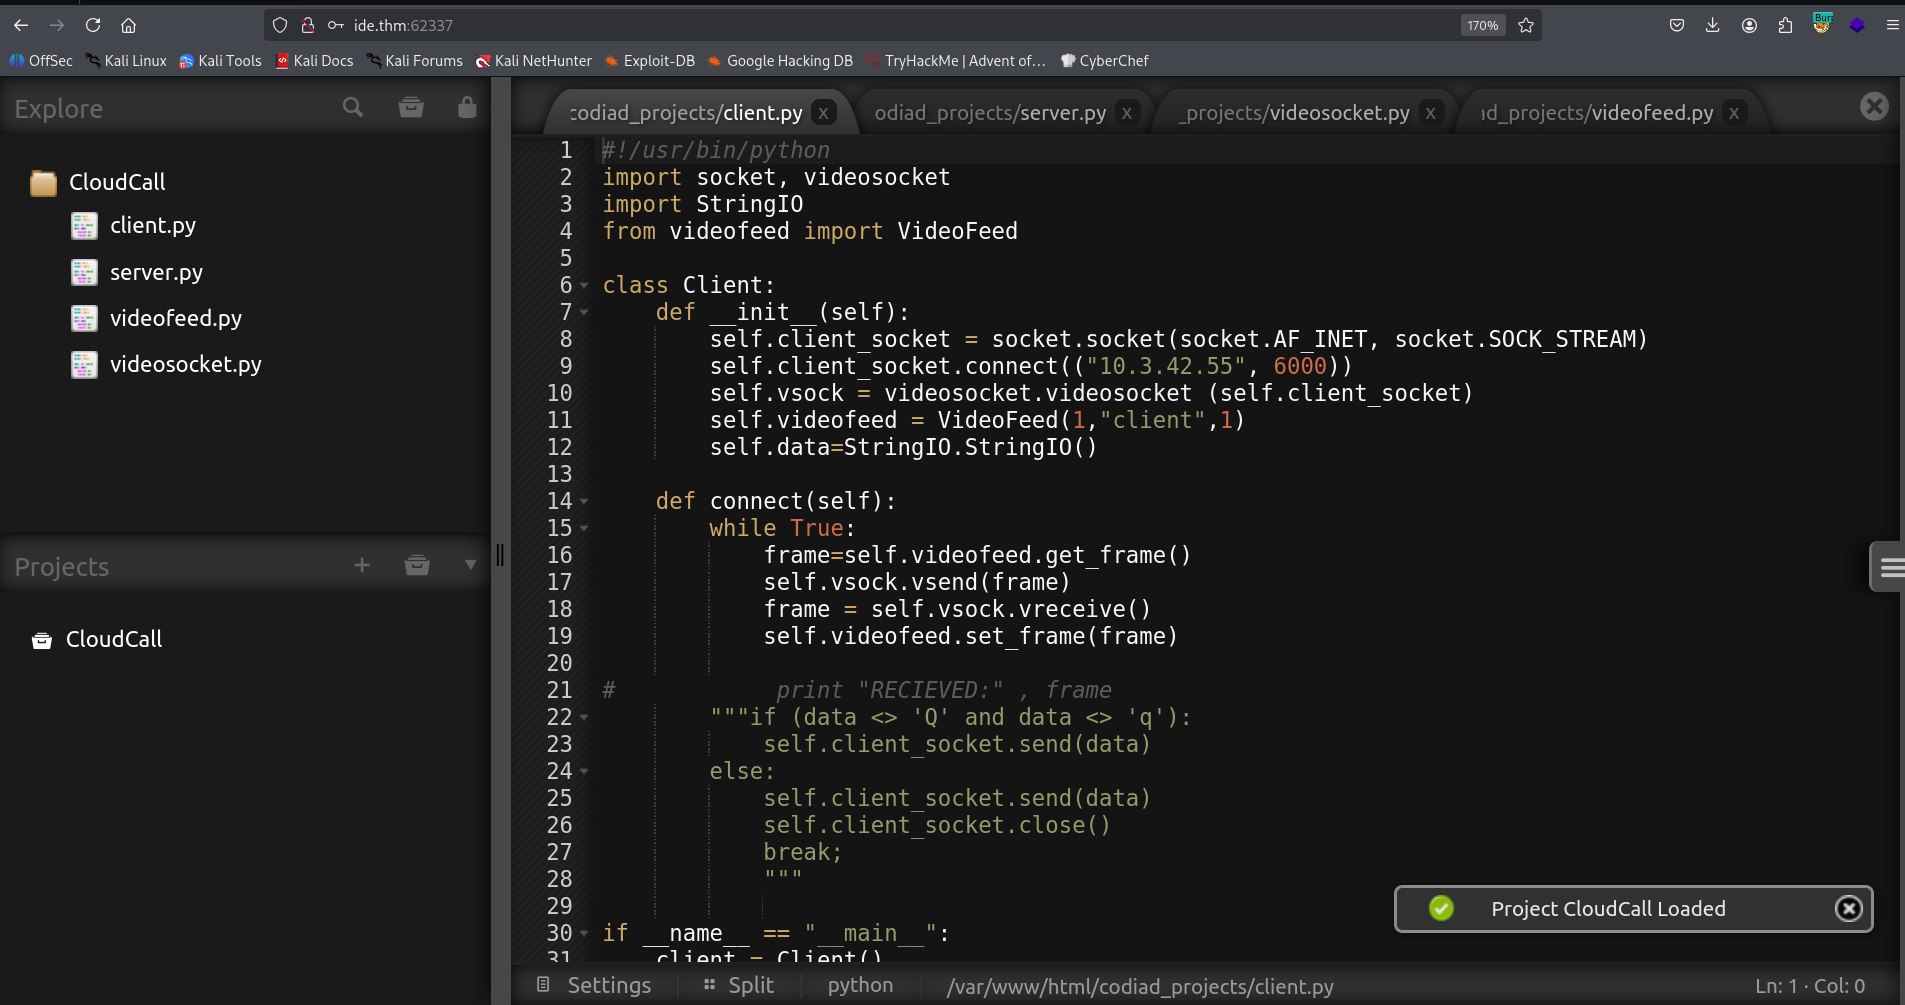1905x1005 pixels.
Task: Click the lock icon in Explore panel
Action: click(x=466, y=106)
